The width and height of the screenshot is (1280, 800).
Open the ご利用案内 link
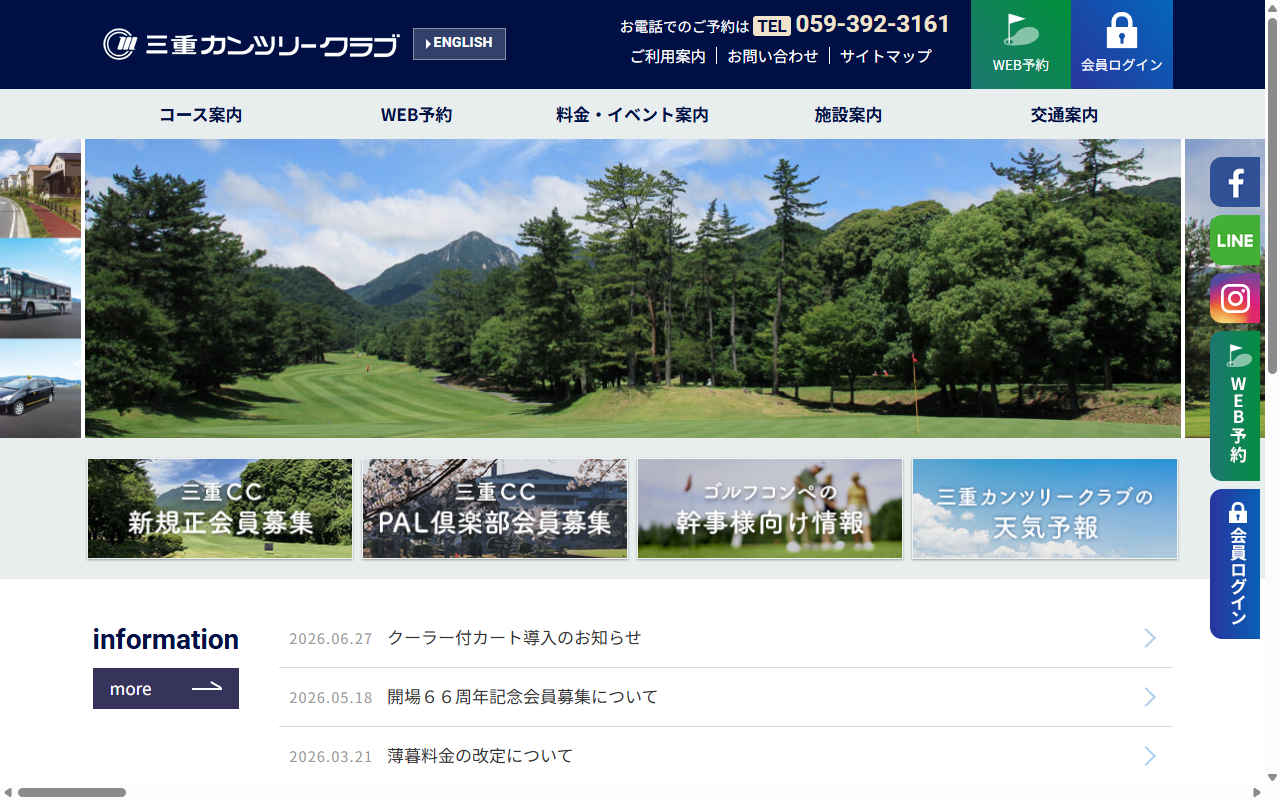click(x=667, y=56)
